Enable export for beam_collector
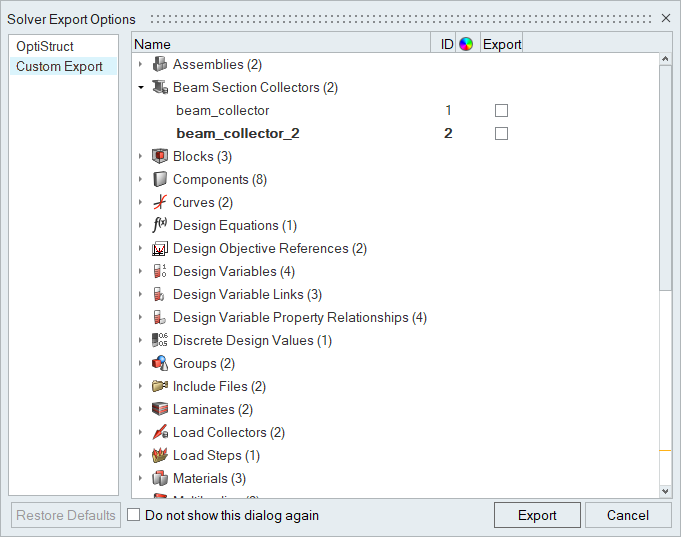The height and width of the screenshot is (537, 681). click(502, 111)
